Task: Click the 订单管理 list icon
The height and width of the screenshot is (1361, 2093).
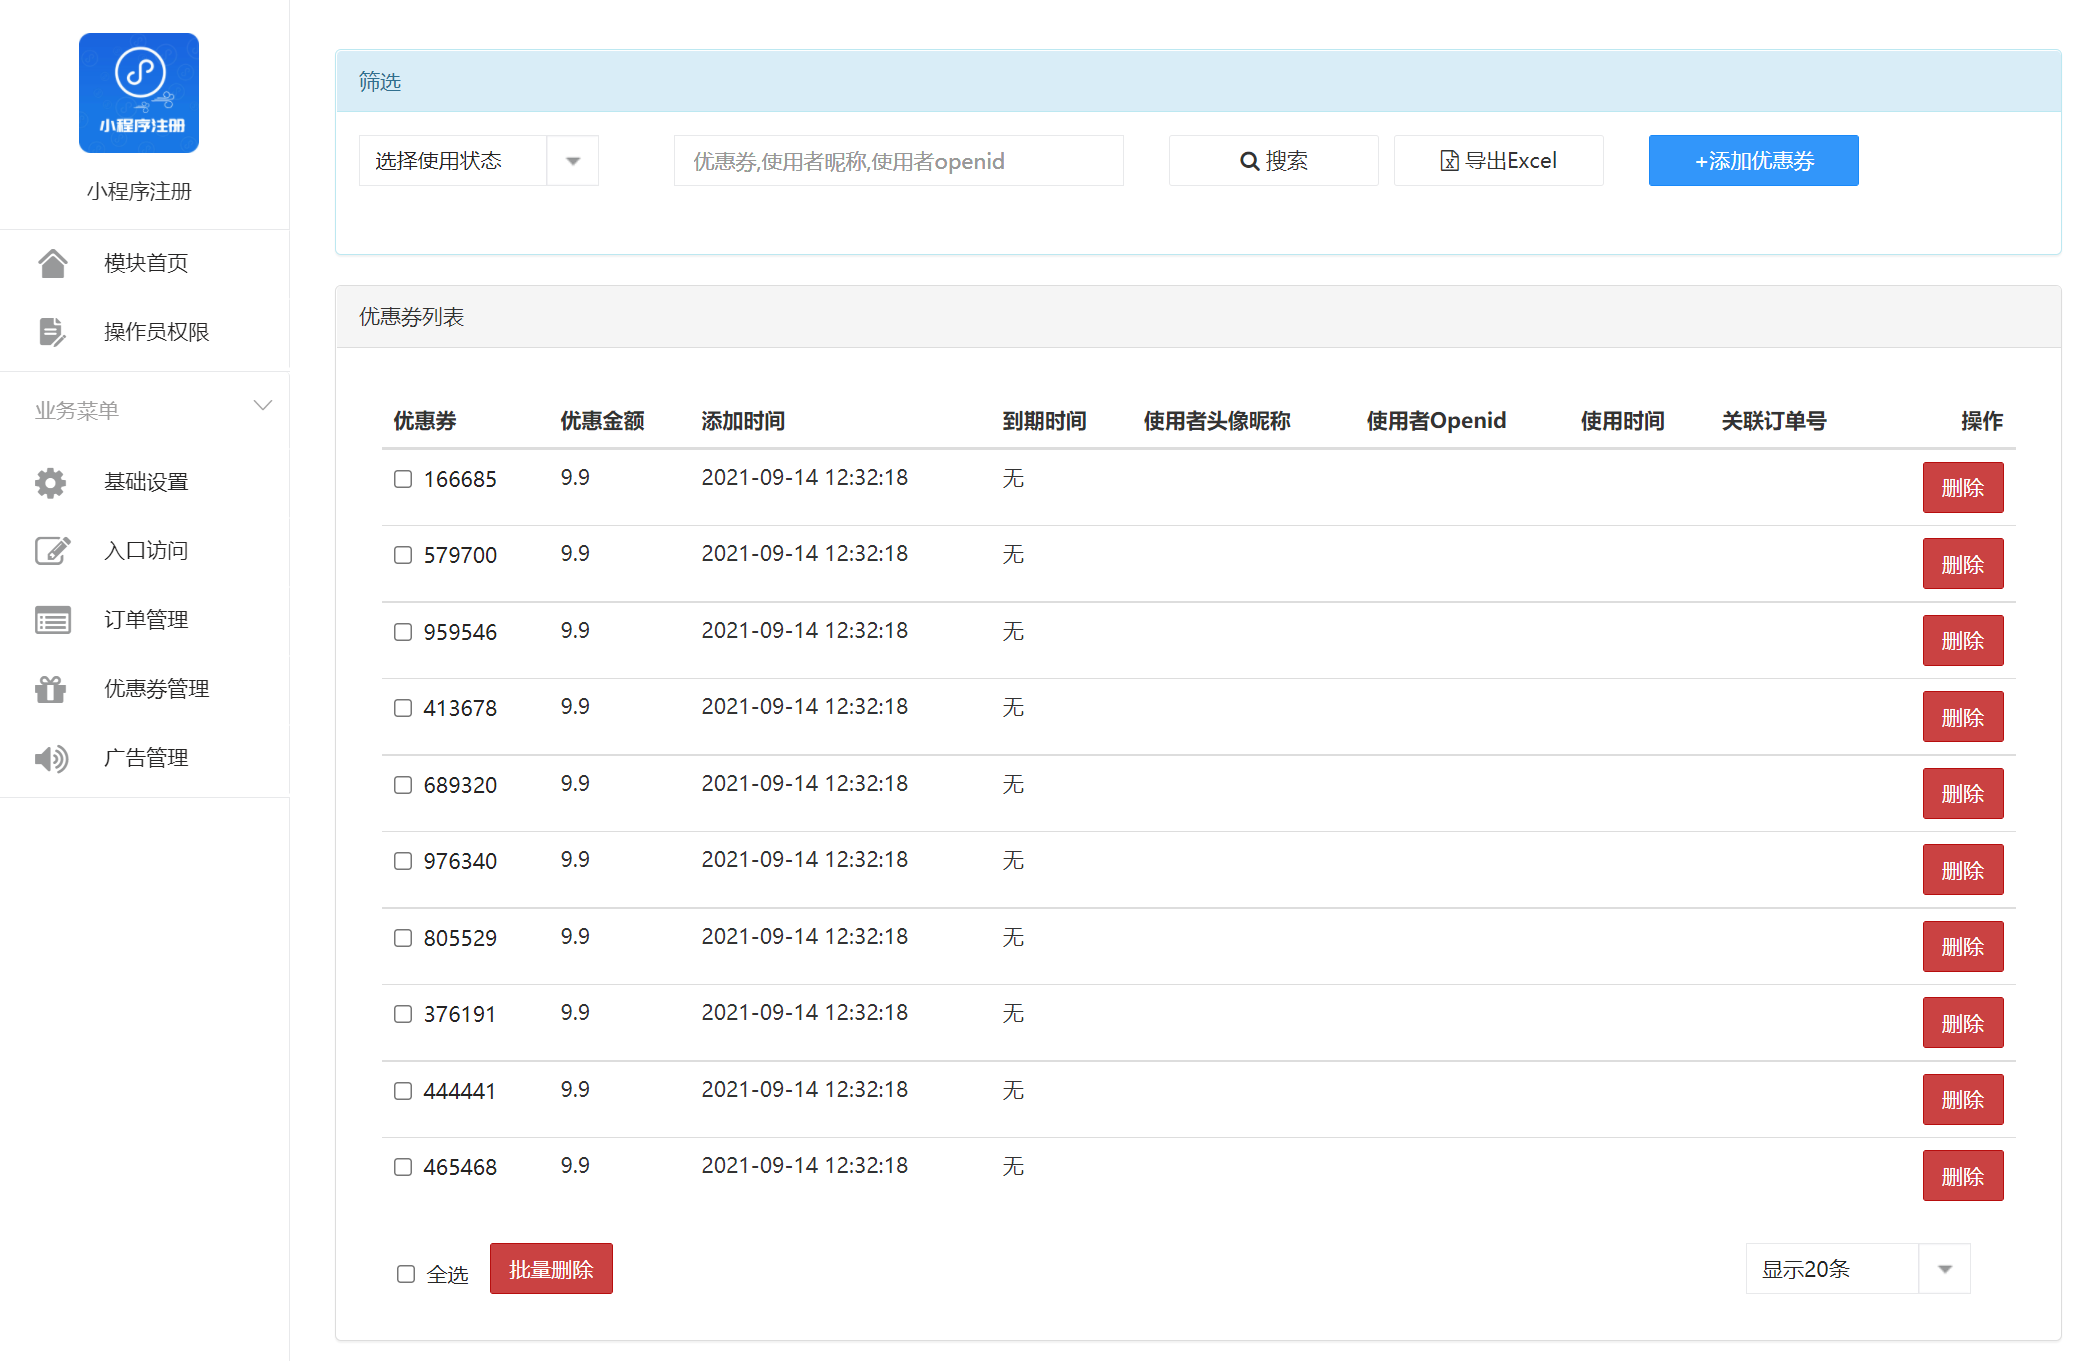Action: [52, 620]
